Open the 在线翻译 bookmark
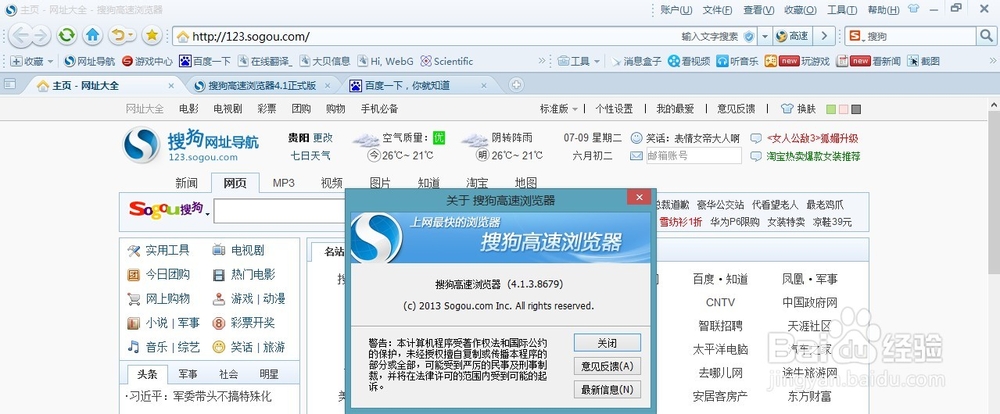Image resolution: width=1000 pixels, height=414 pixels. point(265,61)
